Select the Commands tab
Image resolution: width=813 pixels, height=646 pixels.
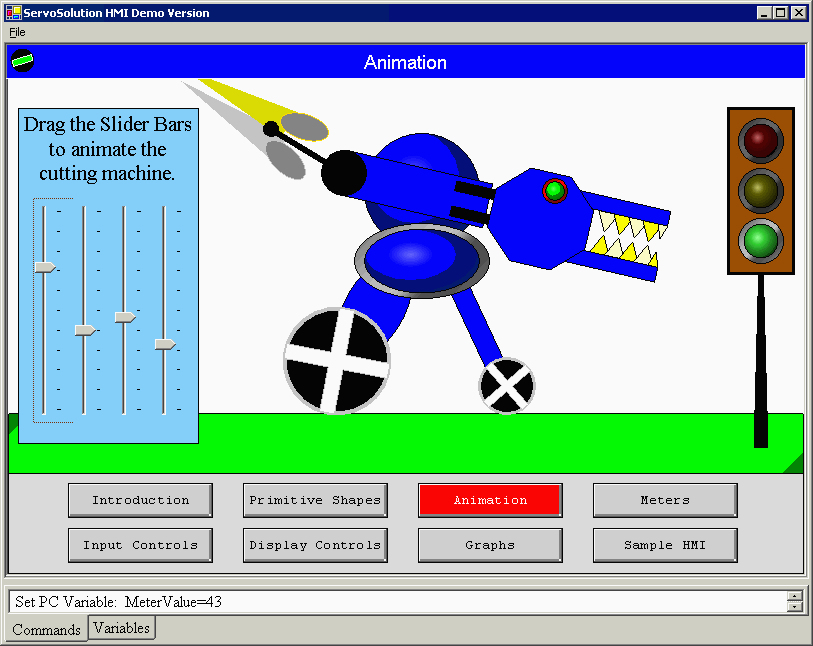coord(46,630)
